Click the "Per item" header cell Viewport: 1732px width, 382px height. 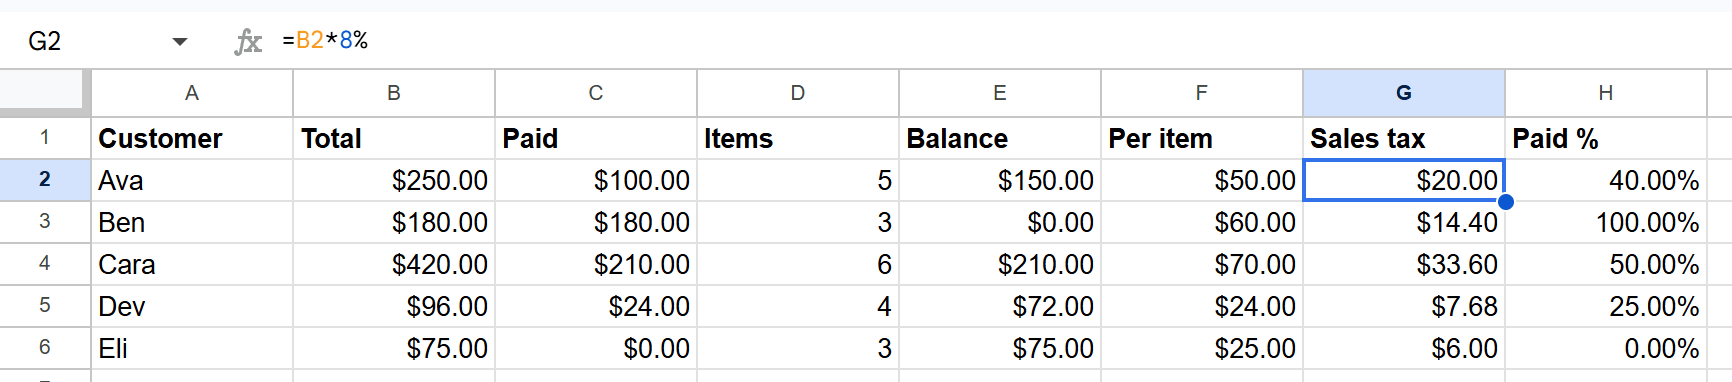coord(1202,138)
